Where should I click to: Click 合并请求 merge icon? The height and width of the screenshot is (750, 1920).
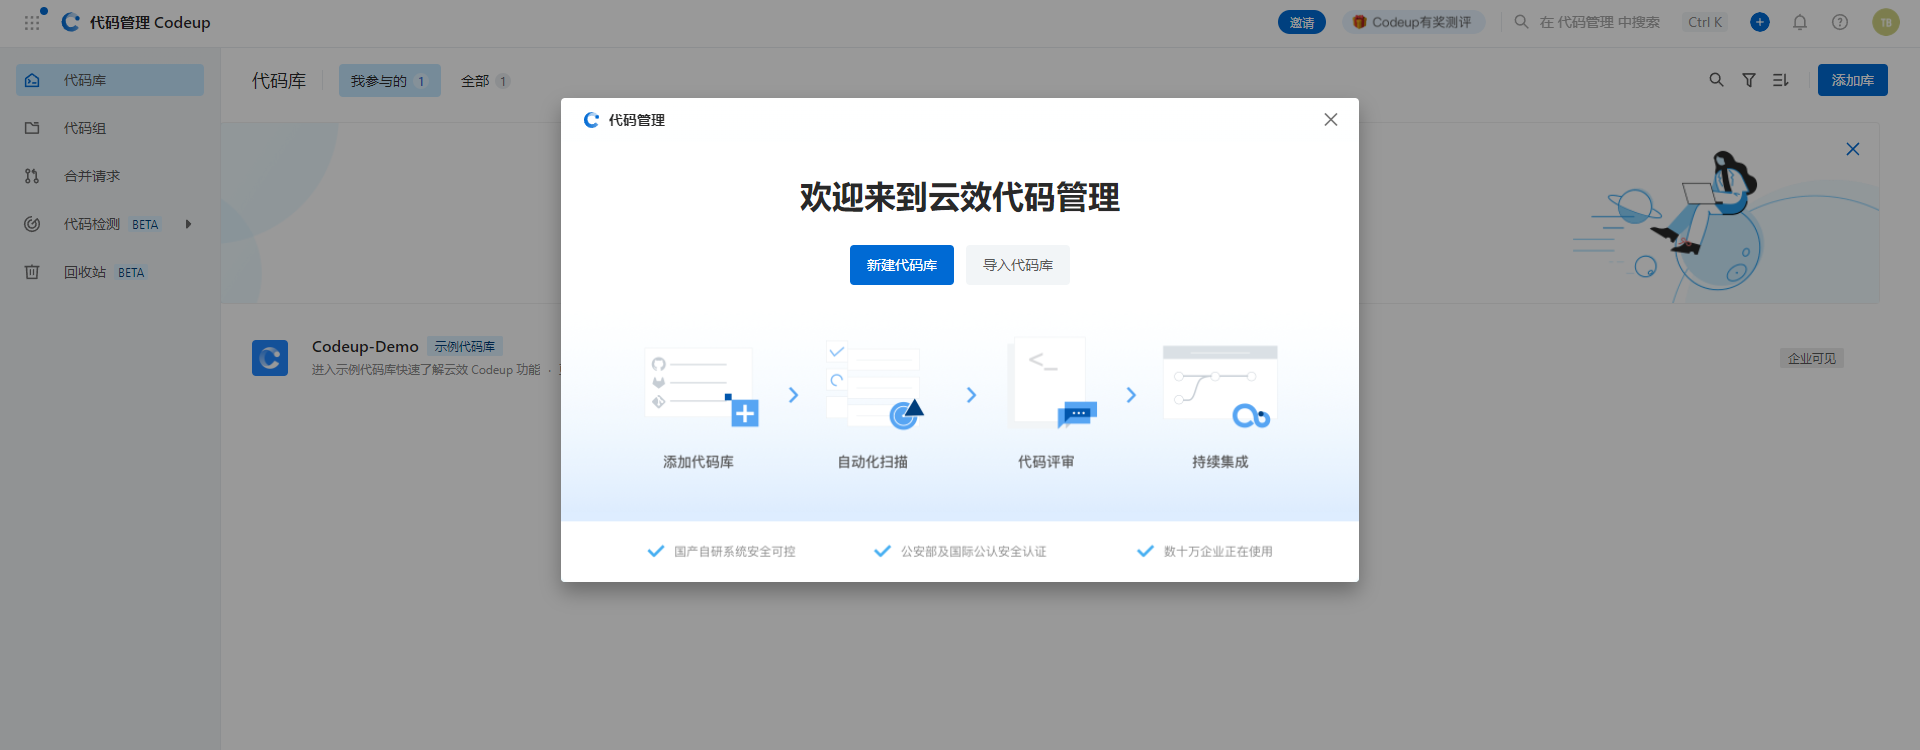coord(32,176)
